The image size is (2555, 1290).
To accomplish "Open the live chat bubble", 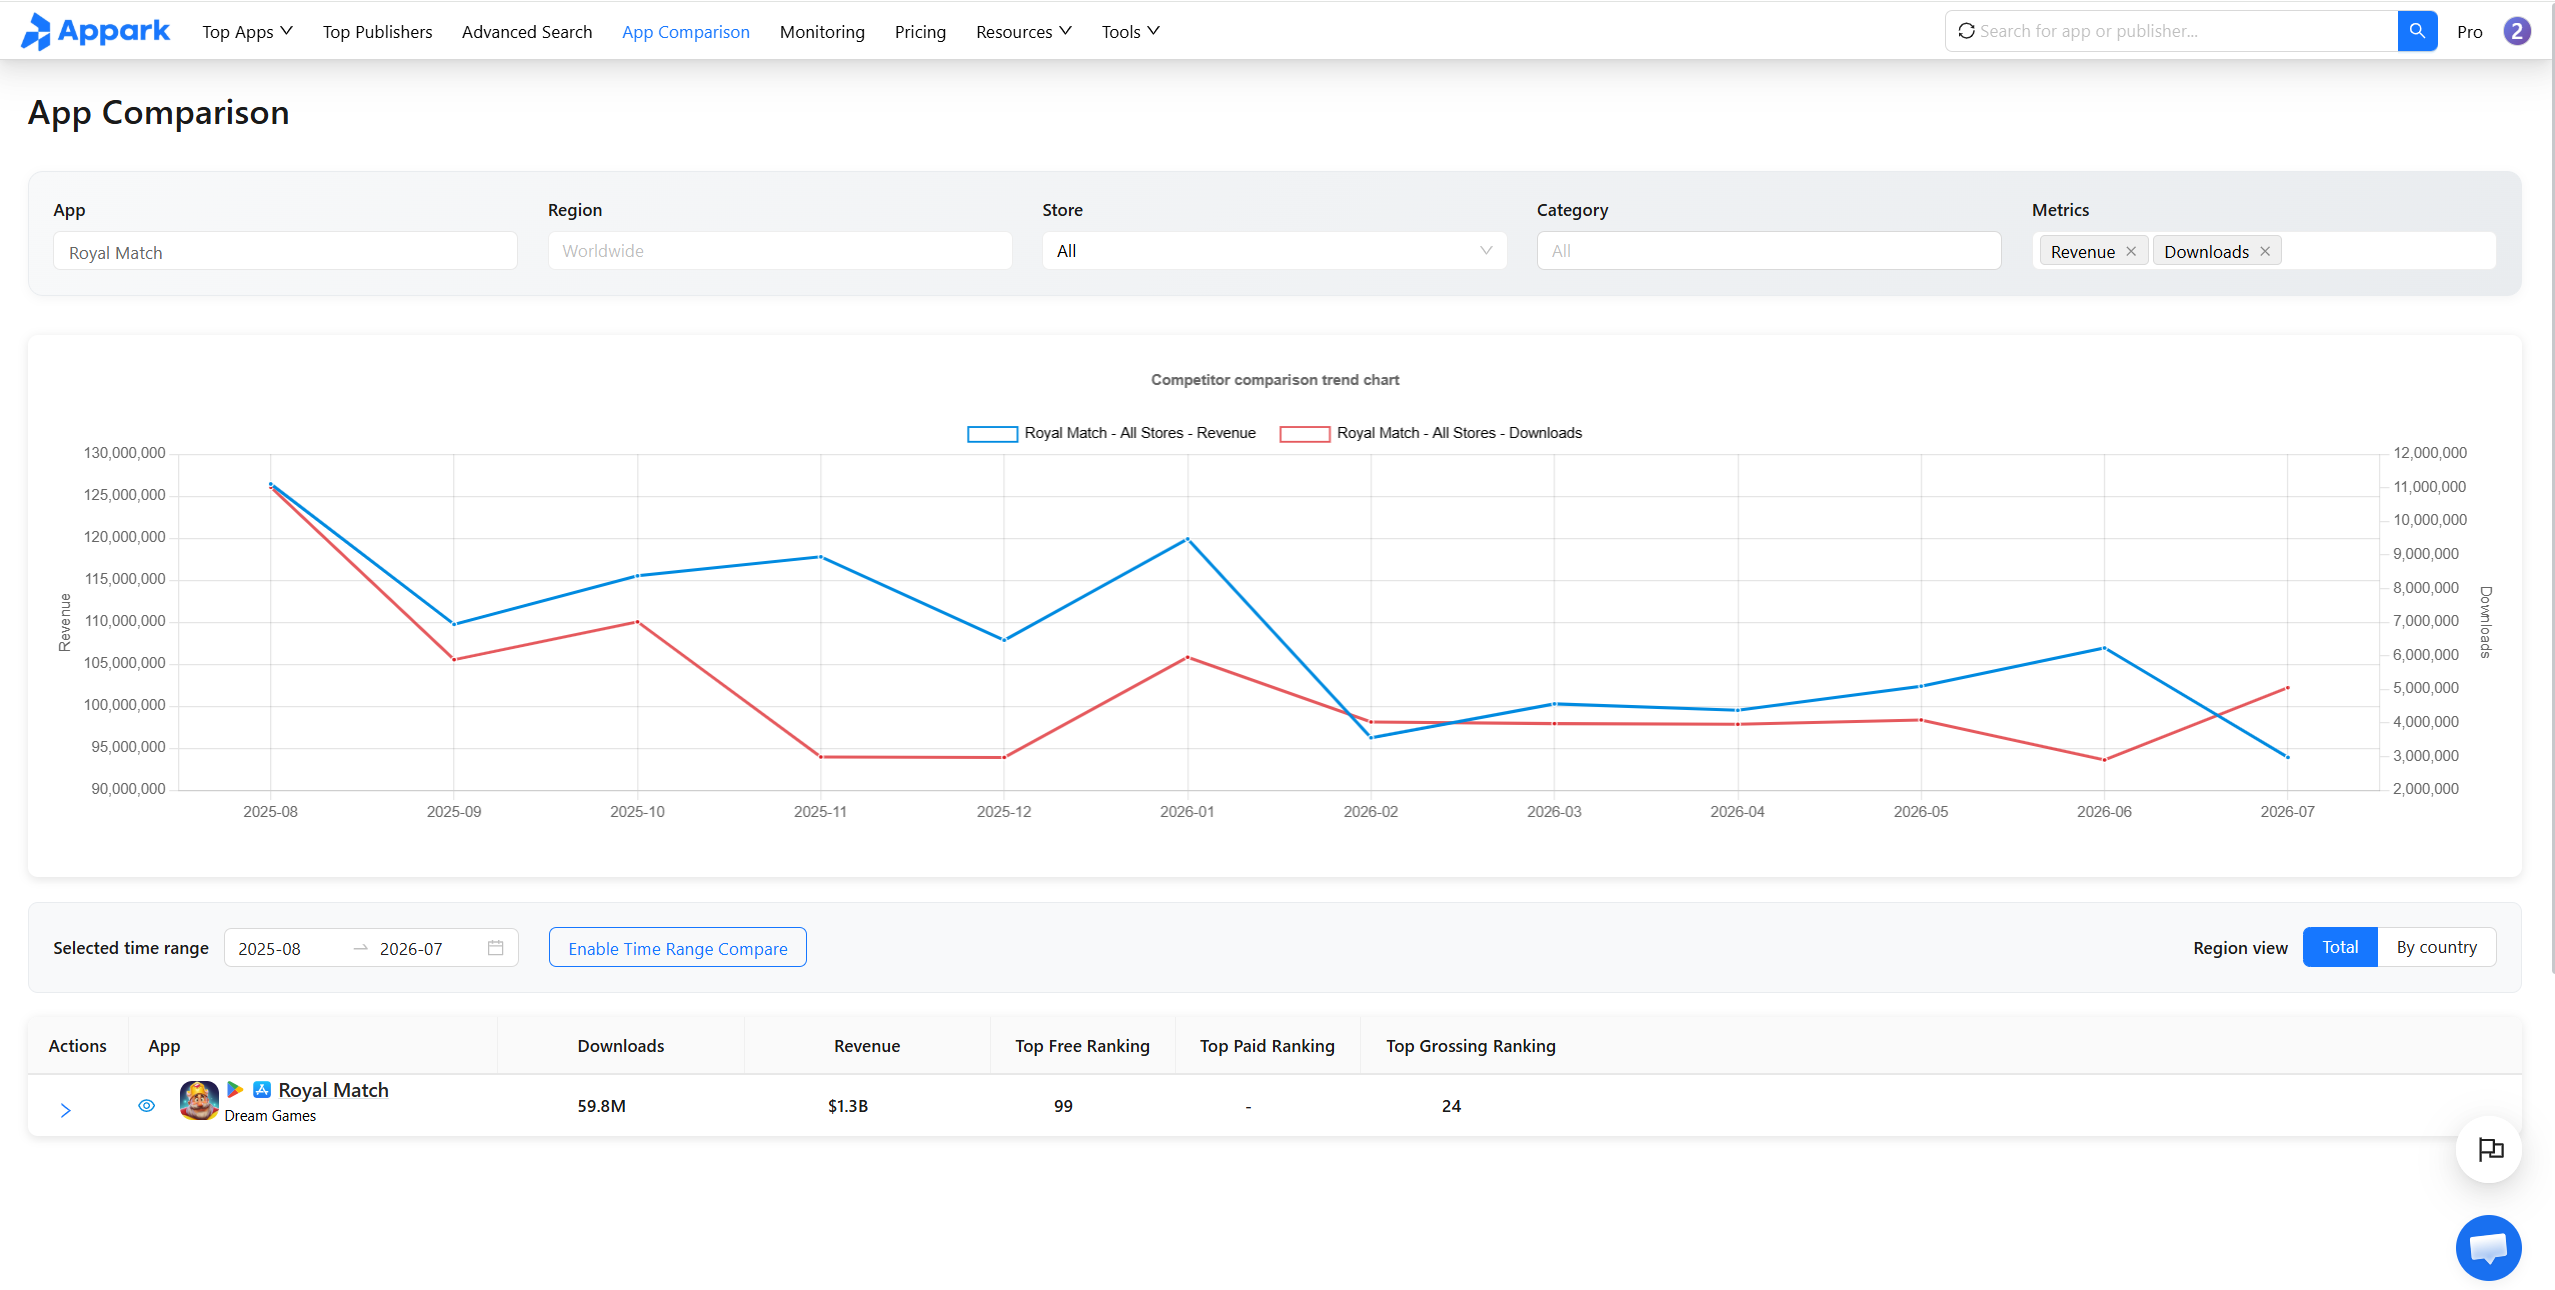I will pos(2488,1247).
